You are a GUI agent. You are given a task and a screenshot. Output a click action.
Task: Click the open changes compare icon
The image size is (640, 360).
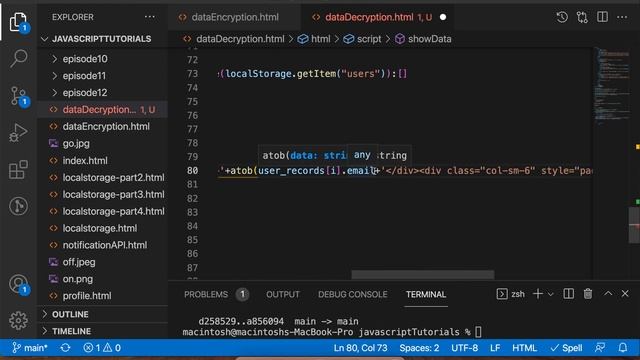tap(582, 17)
